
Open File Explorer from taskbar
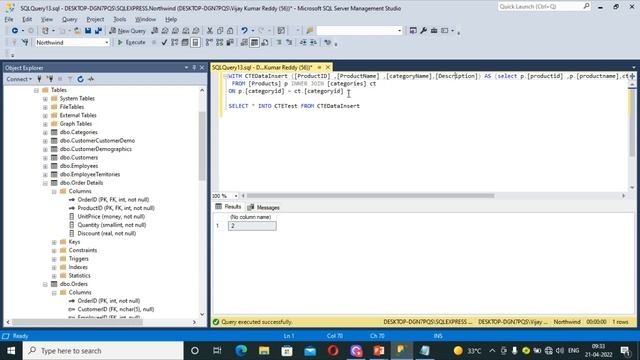pos(264,351)
